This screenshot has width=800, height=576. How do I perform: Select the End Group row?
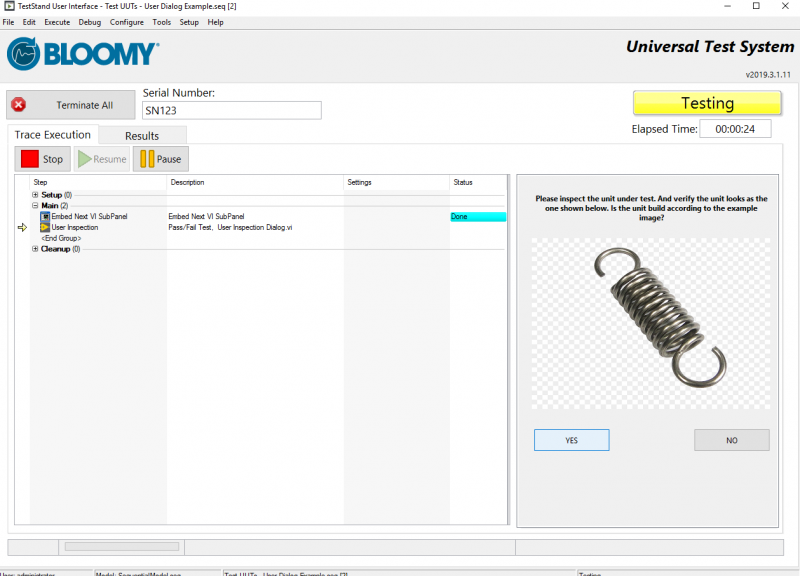coord(61,238)
